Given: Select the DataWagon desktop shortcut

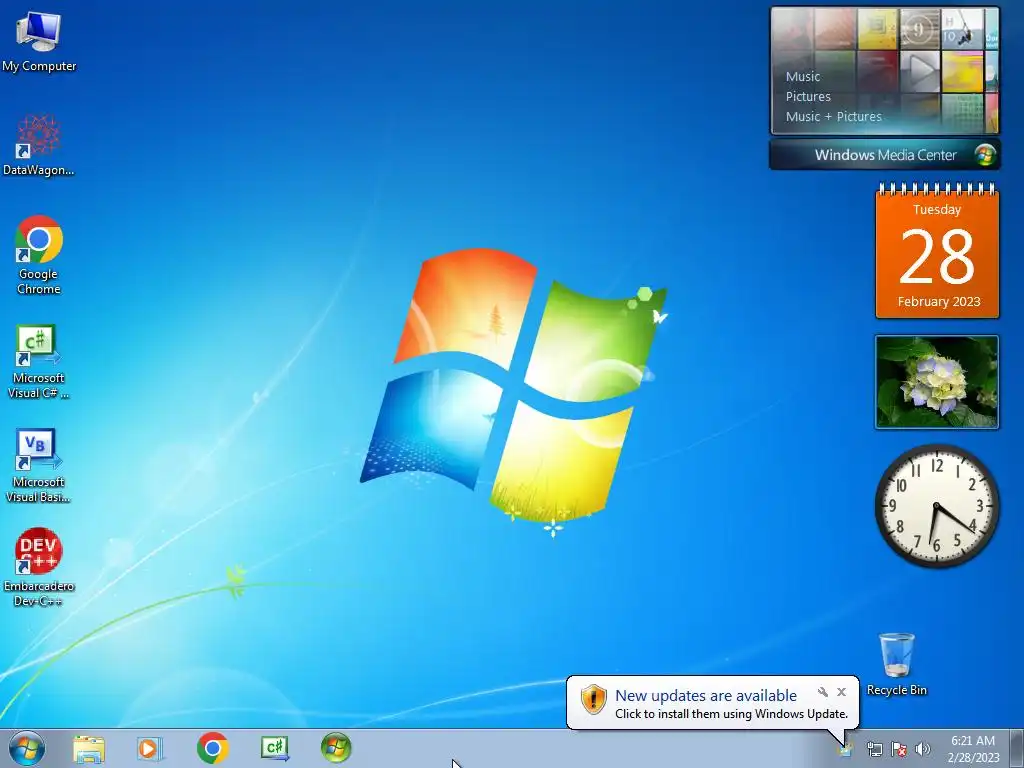Looking at the screenshot, I should (39, 145).
